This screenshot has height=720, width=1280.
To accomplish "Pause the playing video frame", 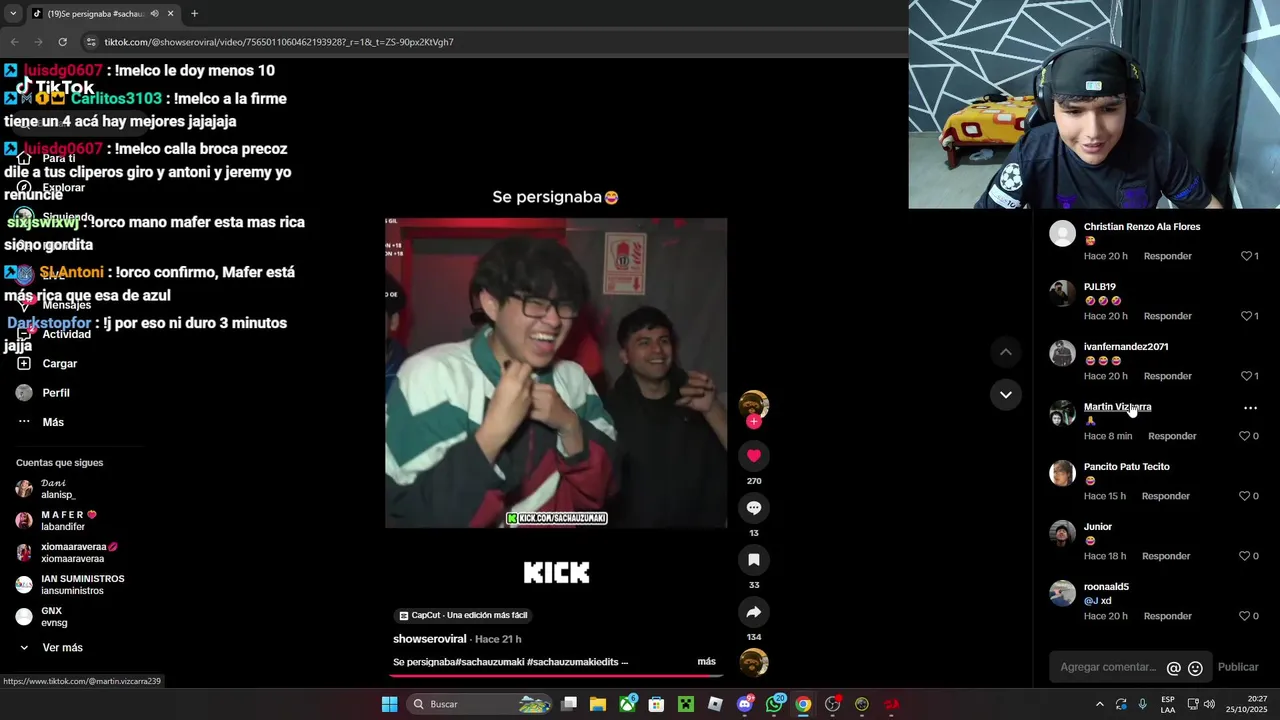I will (556, 373).
